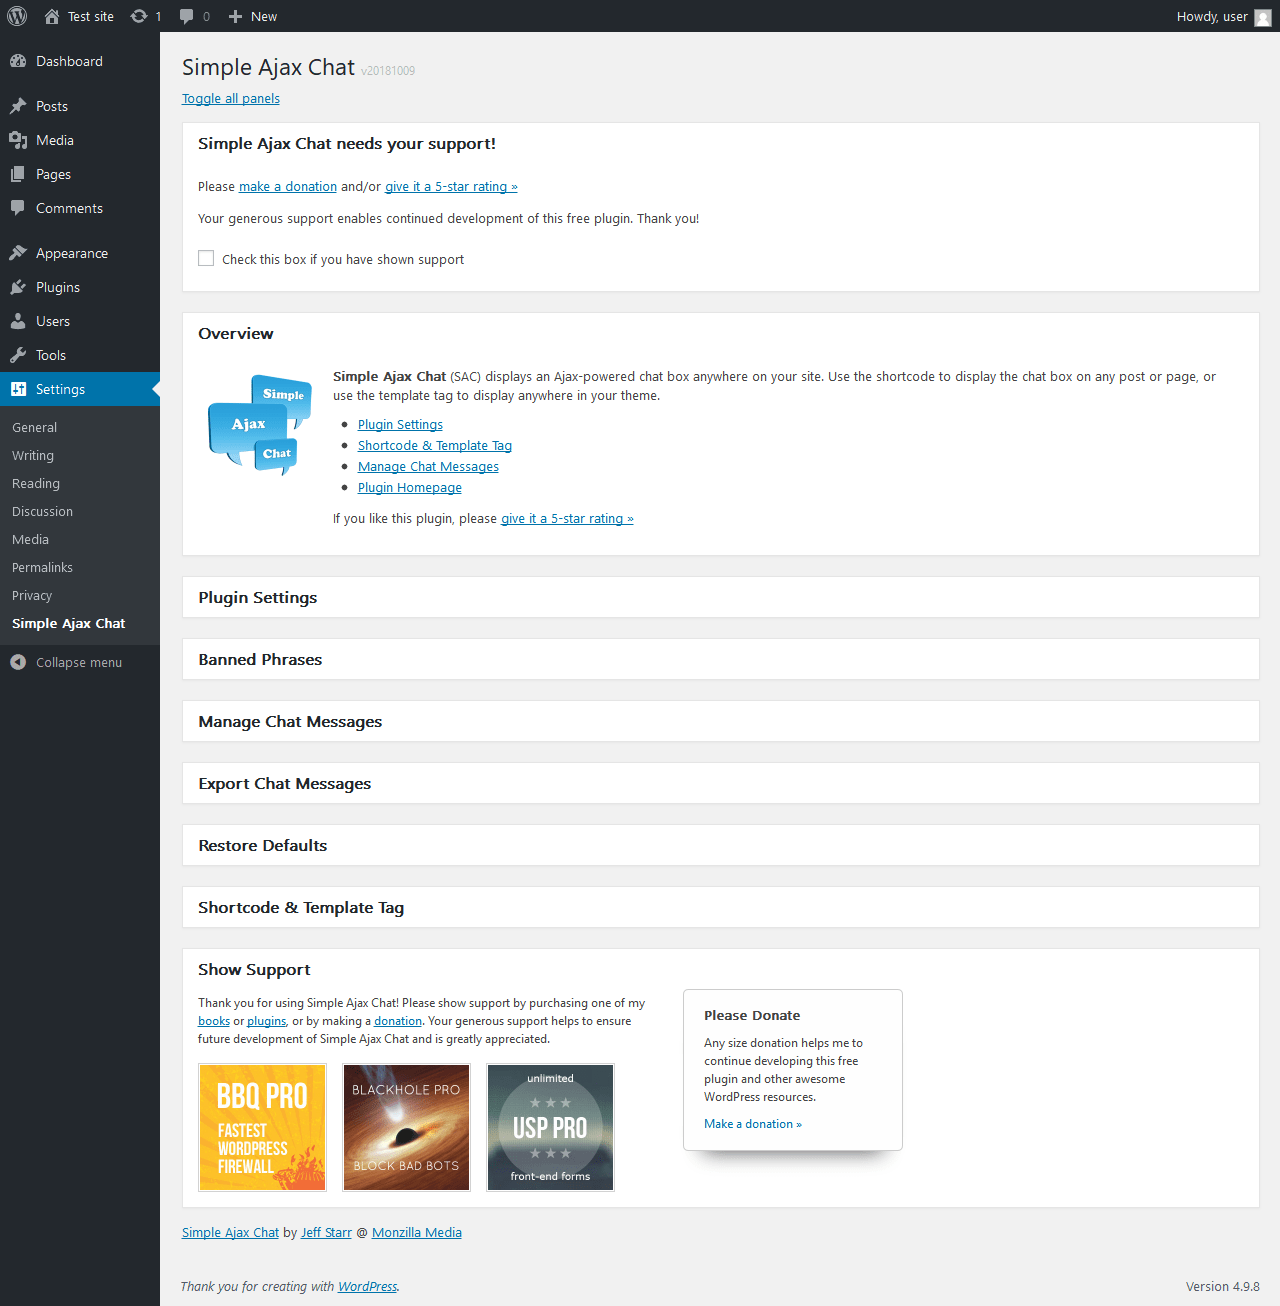Select Simple Ajax Chat submenu item
The height and width of the screenshot is (1306, 1280).
pyautogui.click(x=68, y=623)
